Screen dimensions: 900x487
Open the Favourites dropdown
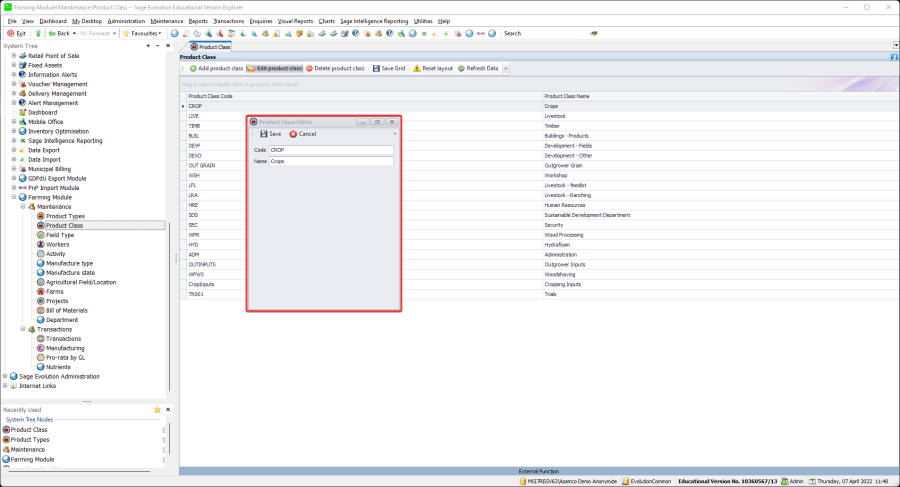[141, 33]
